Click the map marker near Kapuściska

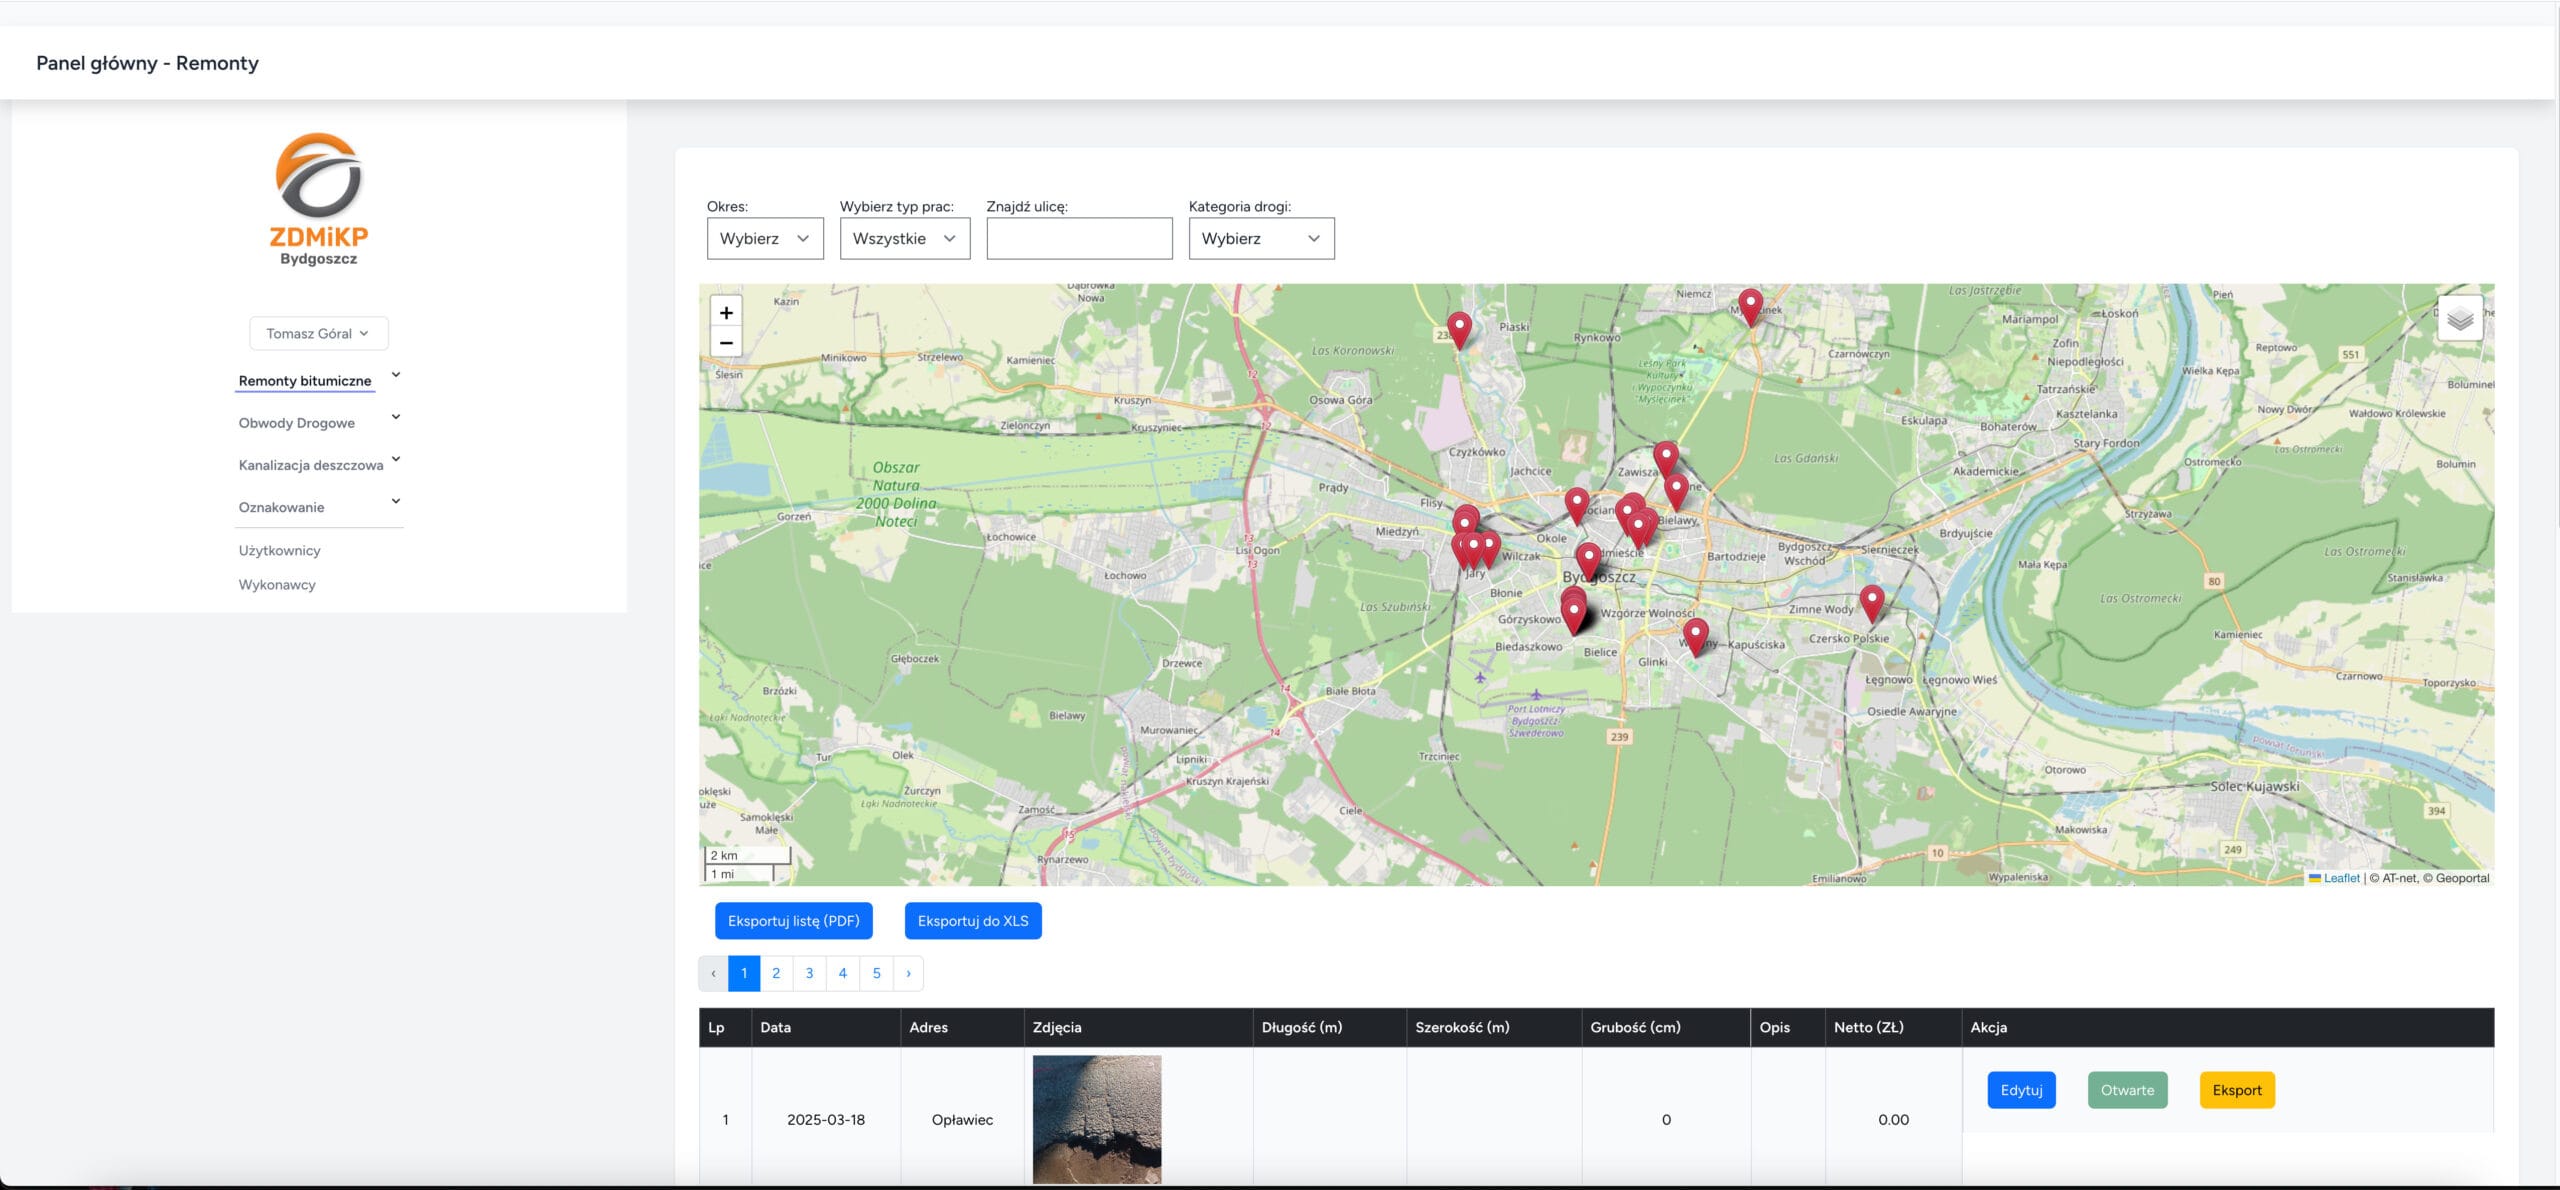[x=1695, y=633]
